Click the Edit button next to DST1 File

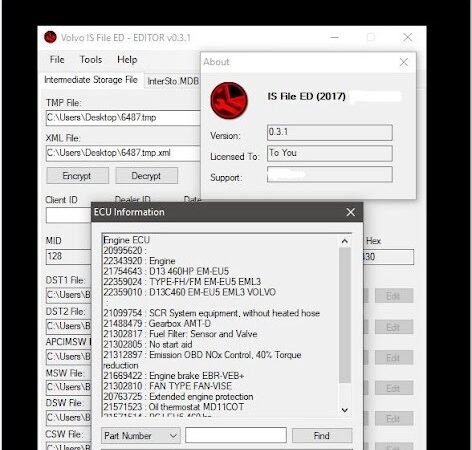coord(394,296)
